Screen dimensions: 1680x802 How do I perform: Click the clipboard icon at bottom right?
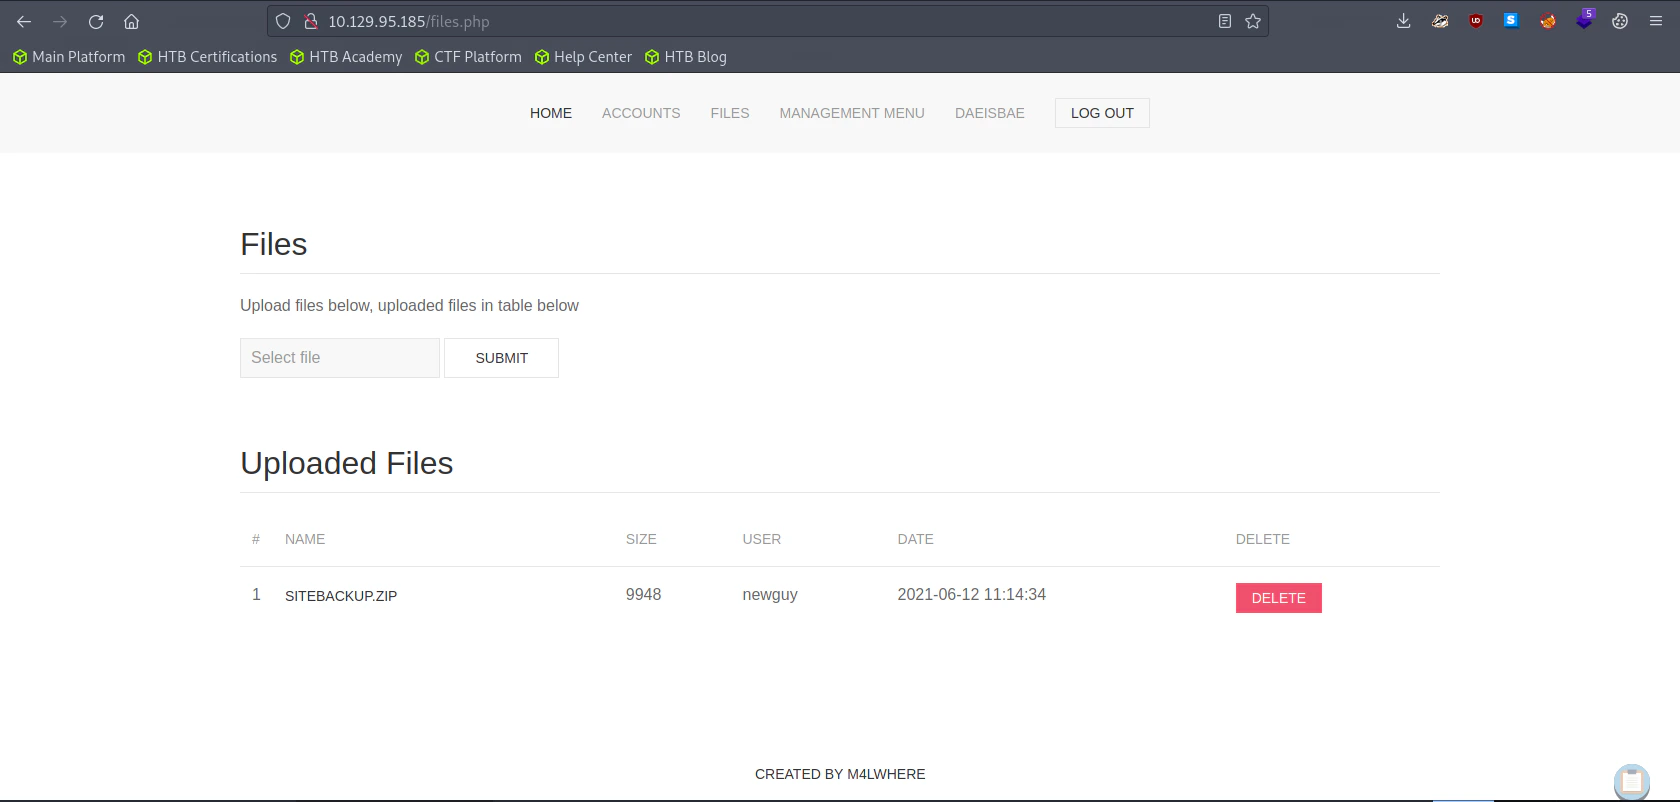pos(1632,781)
